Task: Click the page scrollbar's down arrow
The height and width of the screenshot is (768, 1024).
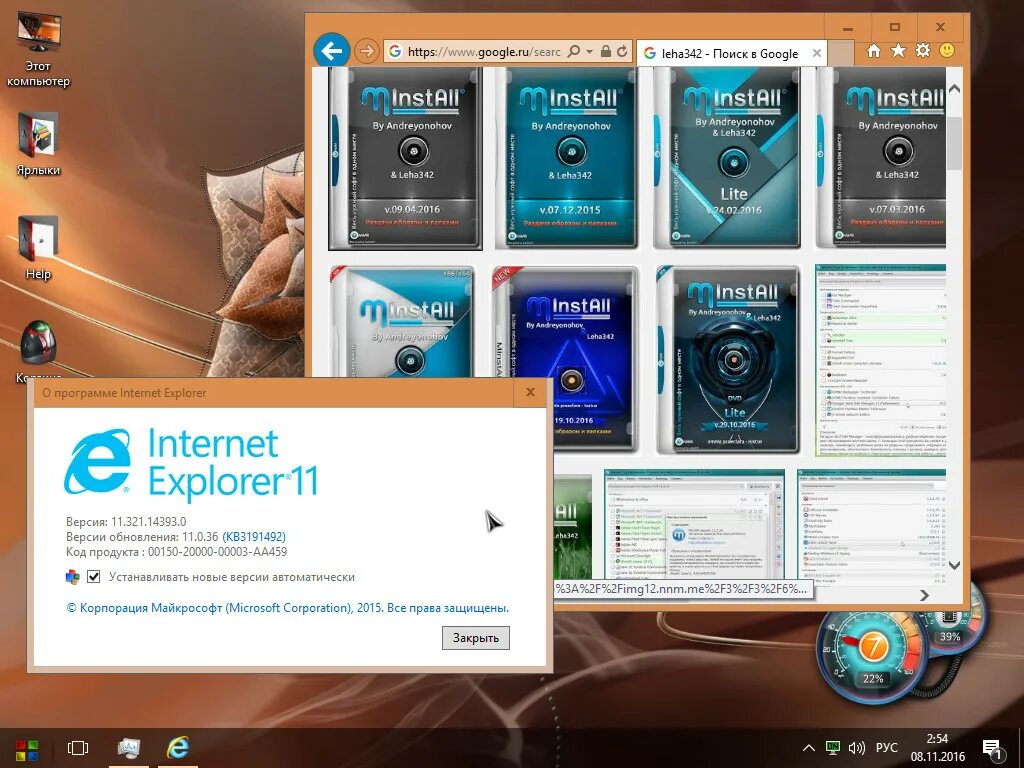Action: (x=954, y=565)
